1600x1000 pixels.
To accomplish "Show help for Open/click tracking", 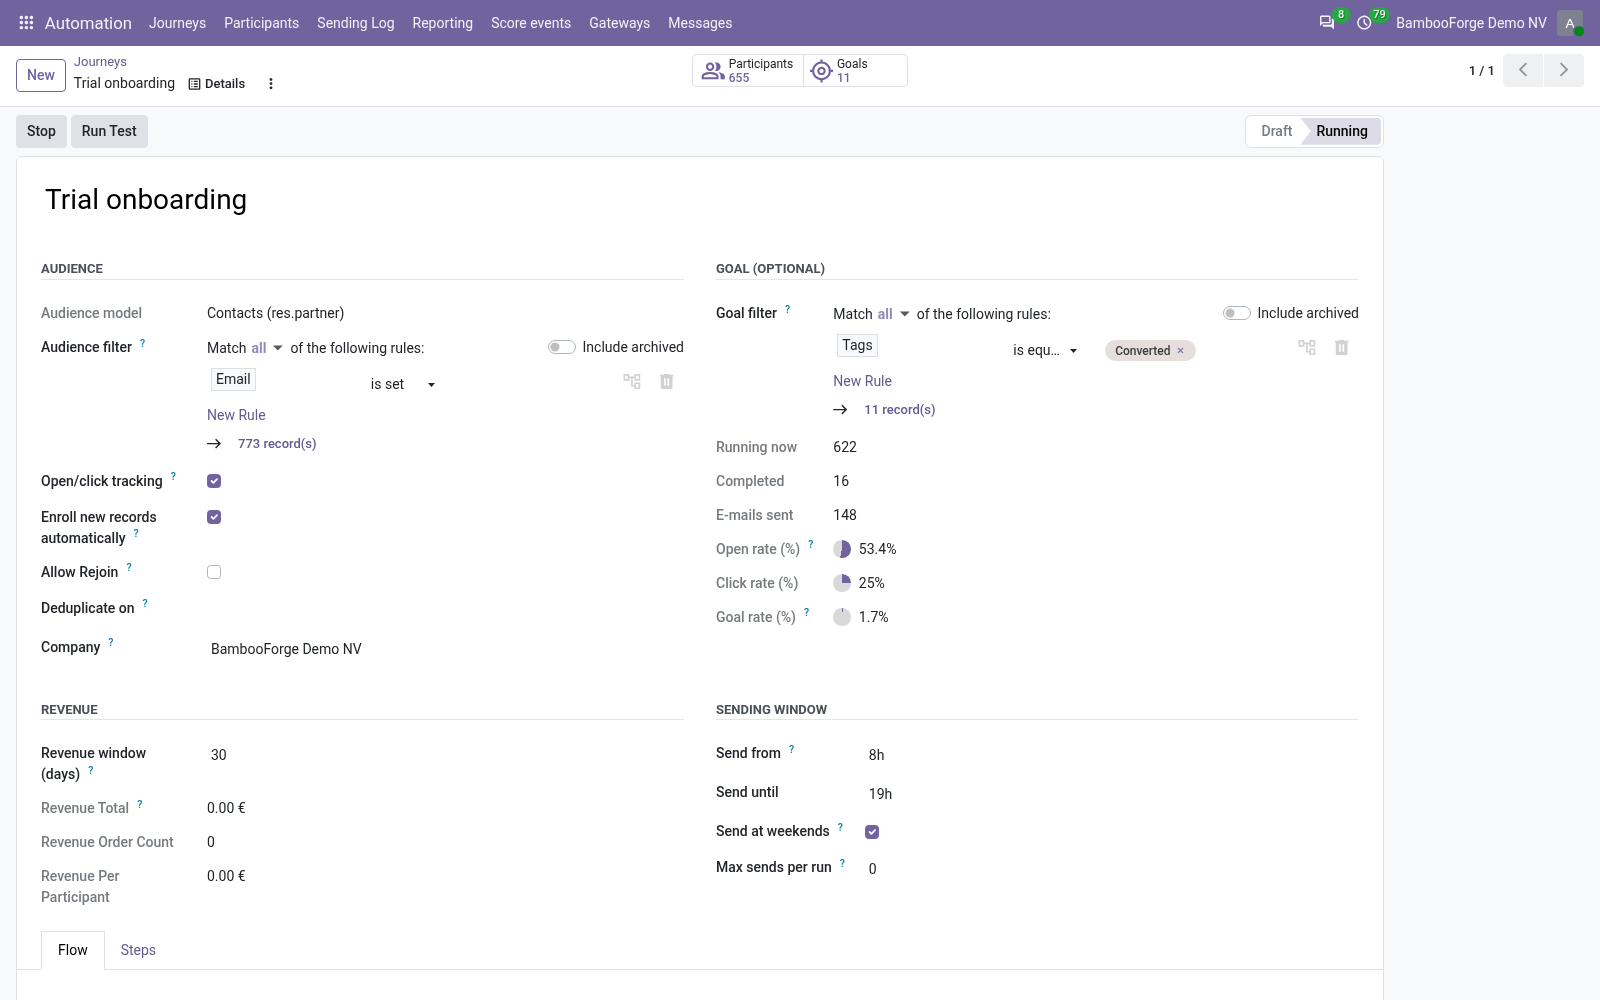I will click(173, 476).
